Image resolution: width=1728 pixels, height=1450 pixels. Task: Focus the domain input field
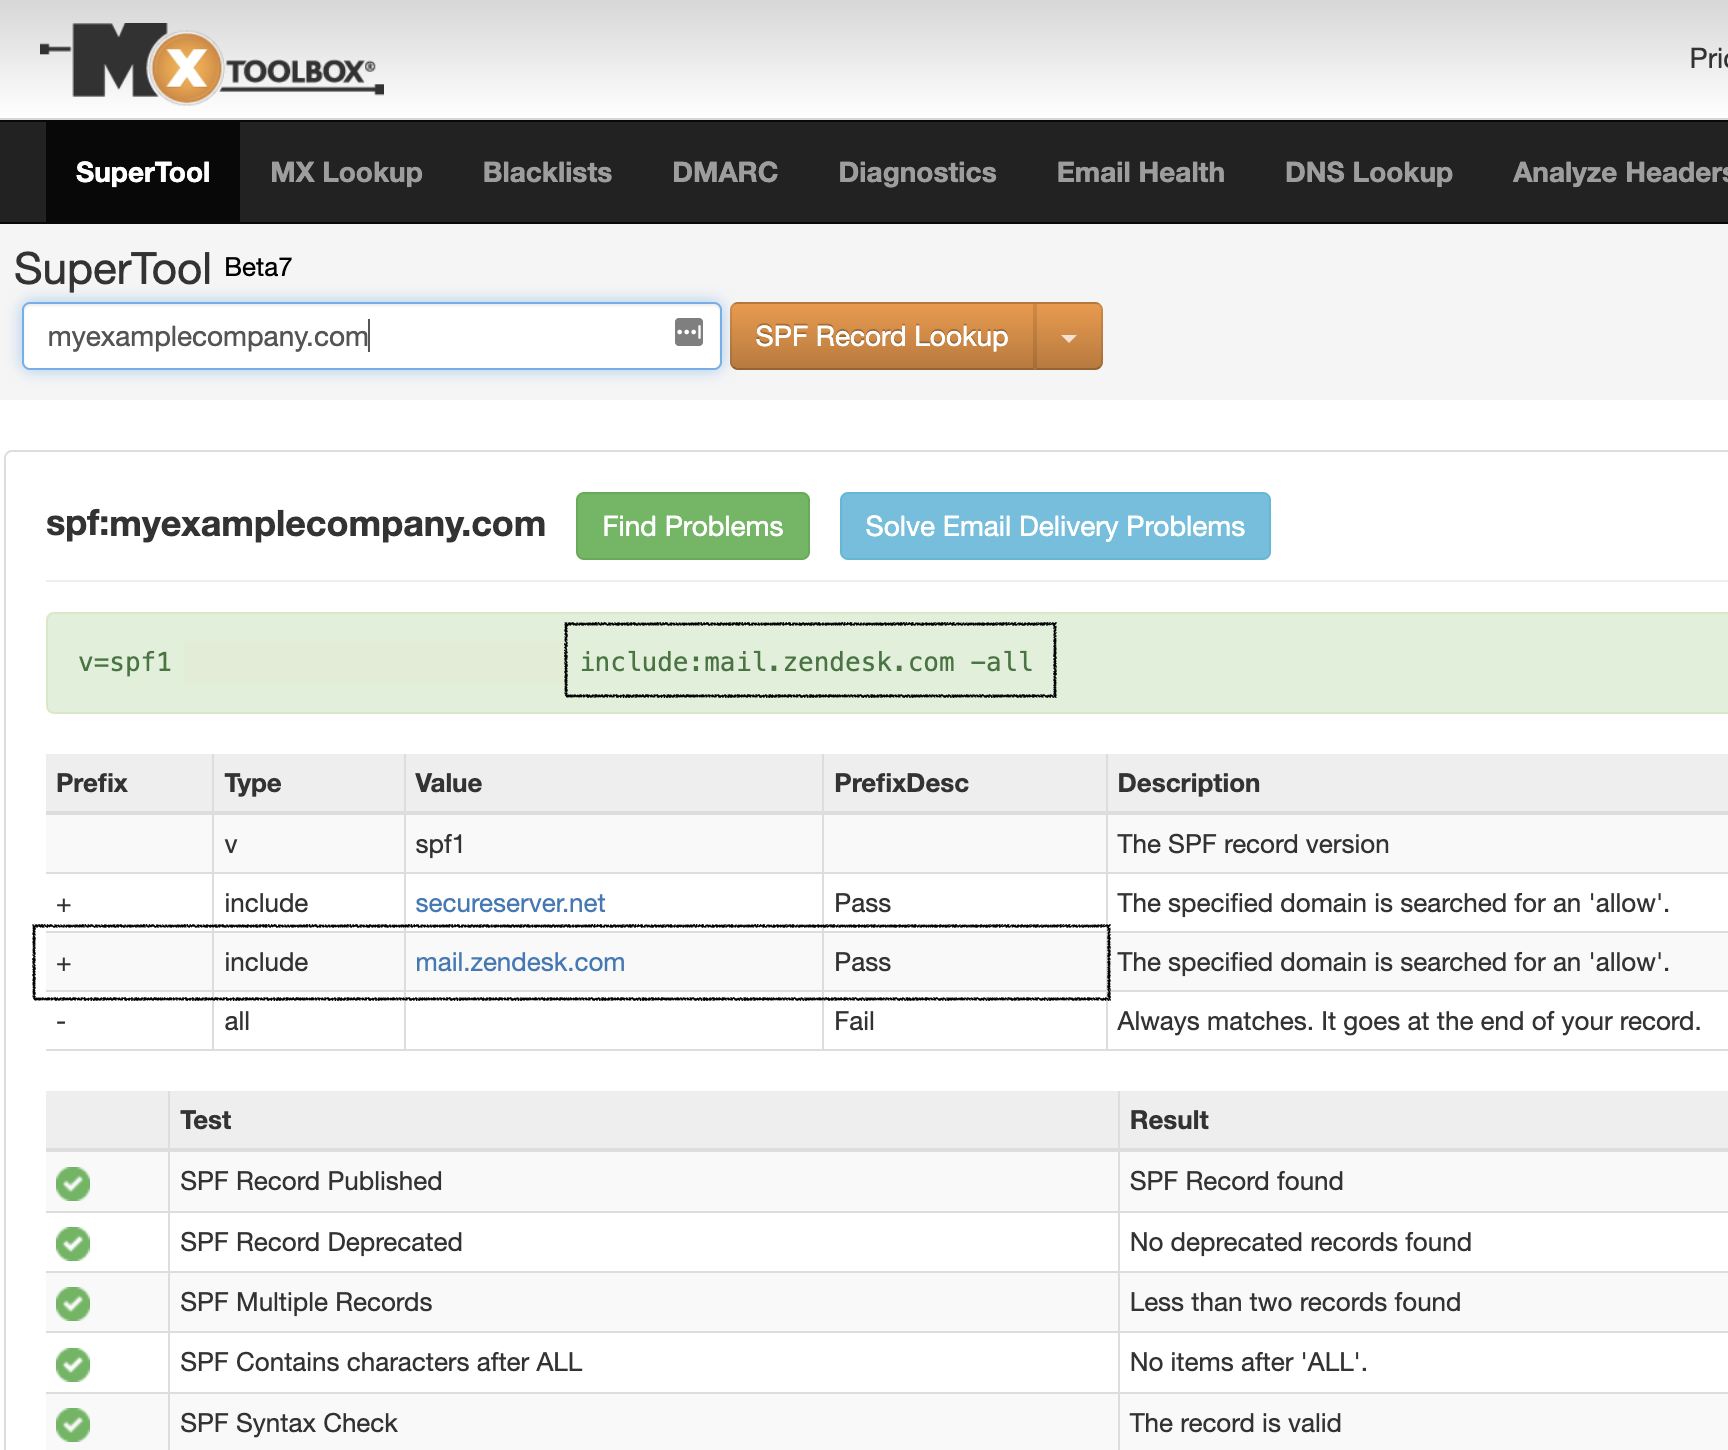(x=372, y=336)
